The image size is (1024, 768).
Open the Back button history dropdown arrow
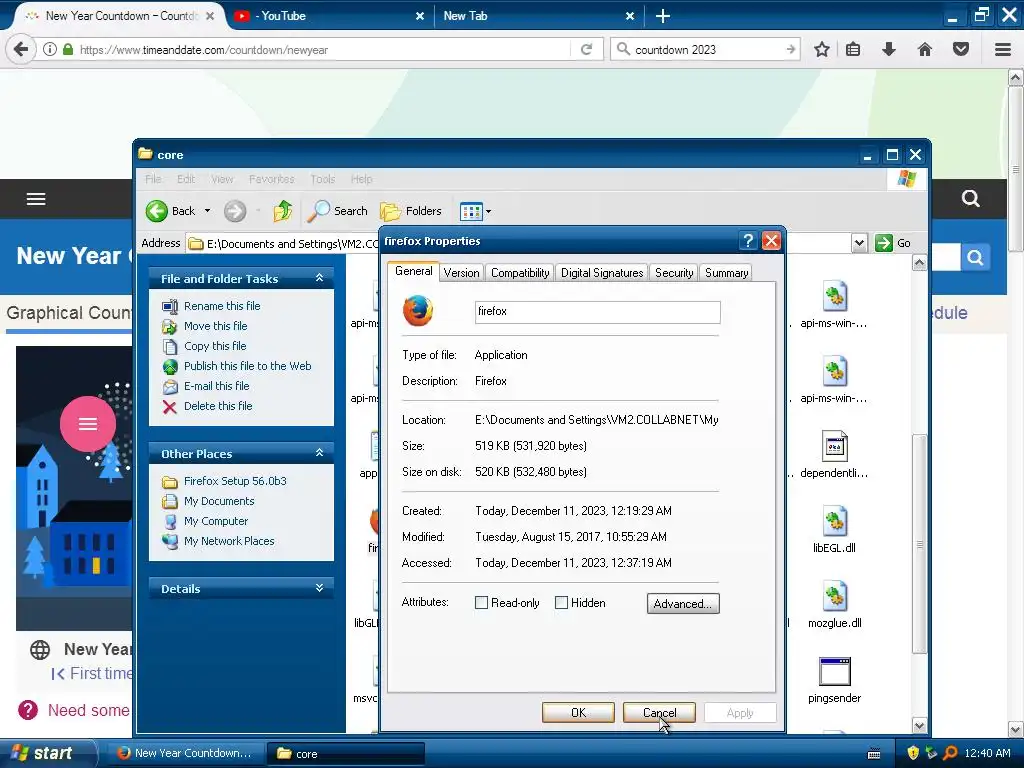pyautogui.click(x=207, y=211)
